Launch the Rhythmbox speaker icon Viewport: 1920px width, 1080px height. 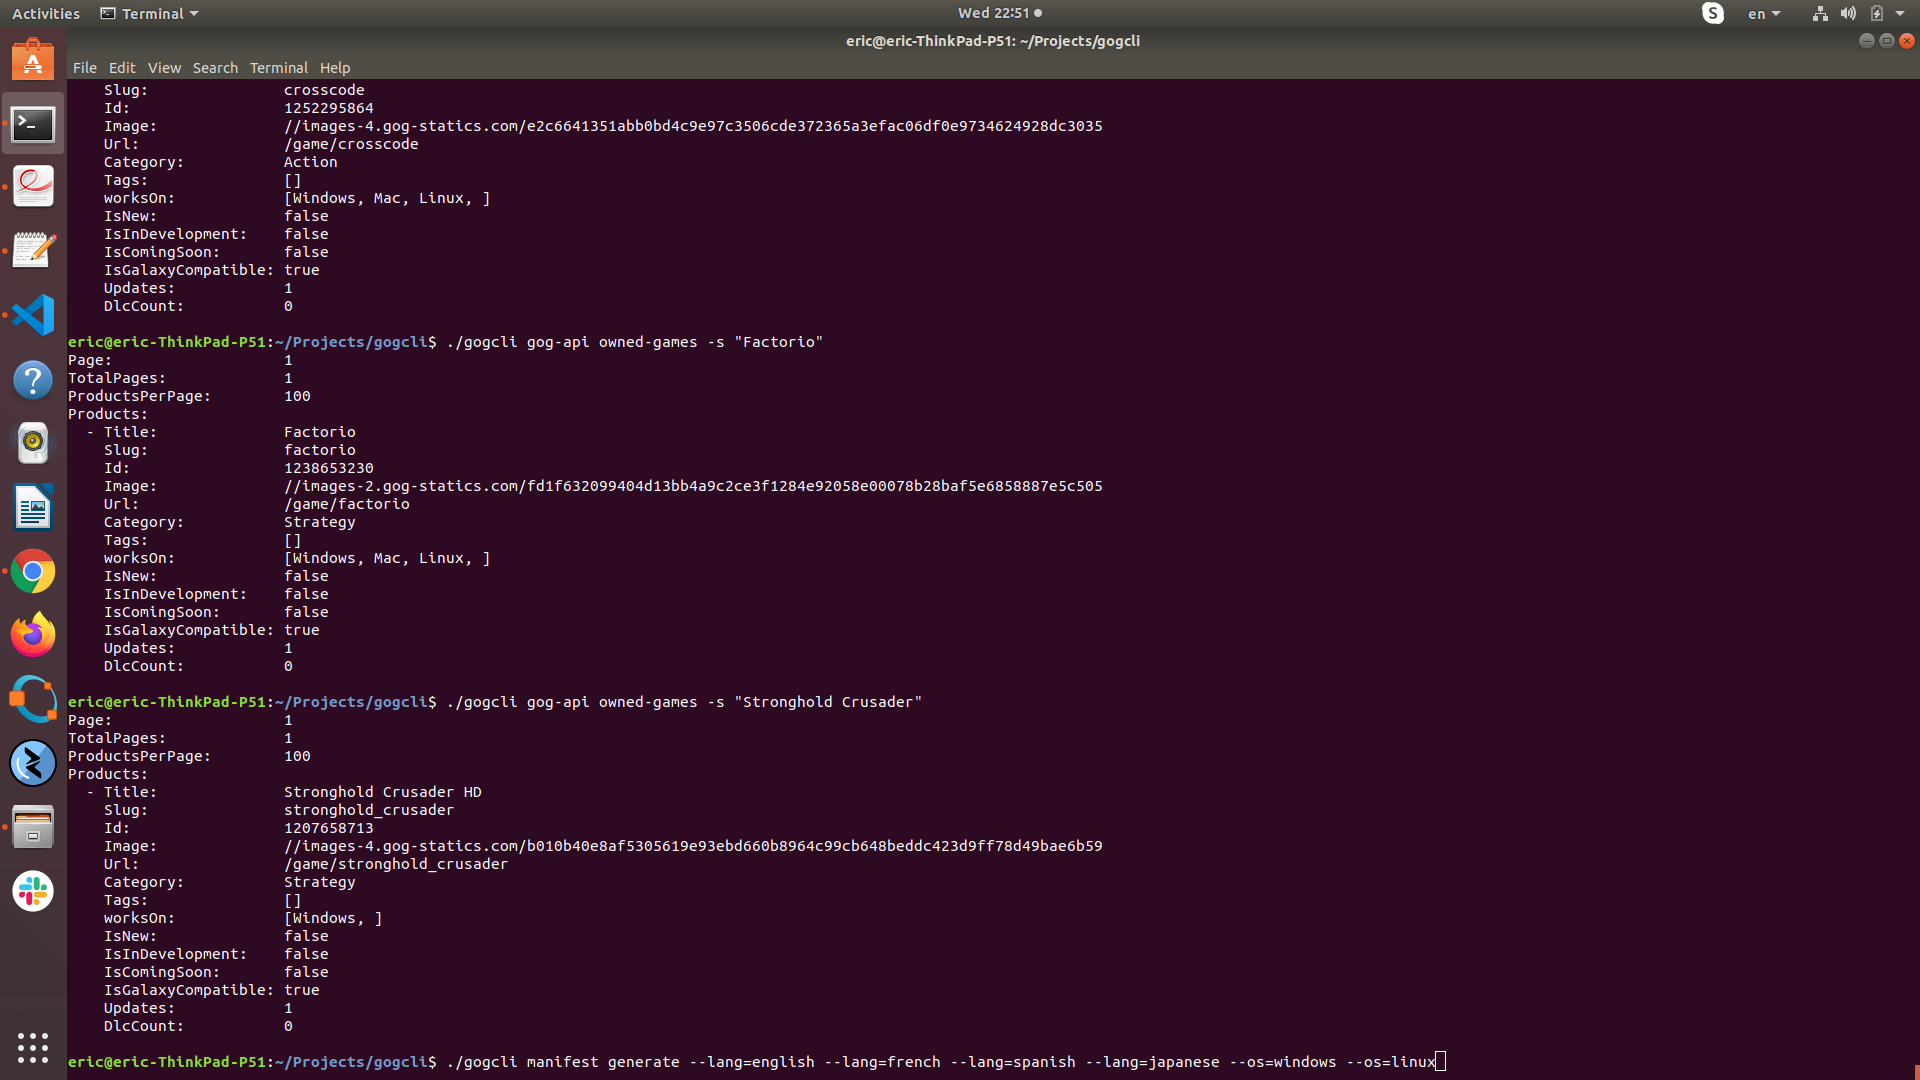33,443
